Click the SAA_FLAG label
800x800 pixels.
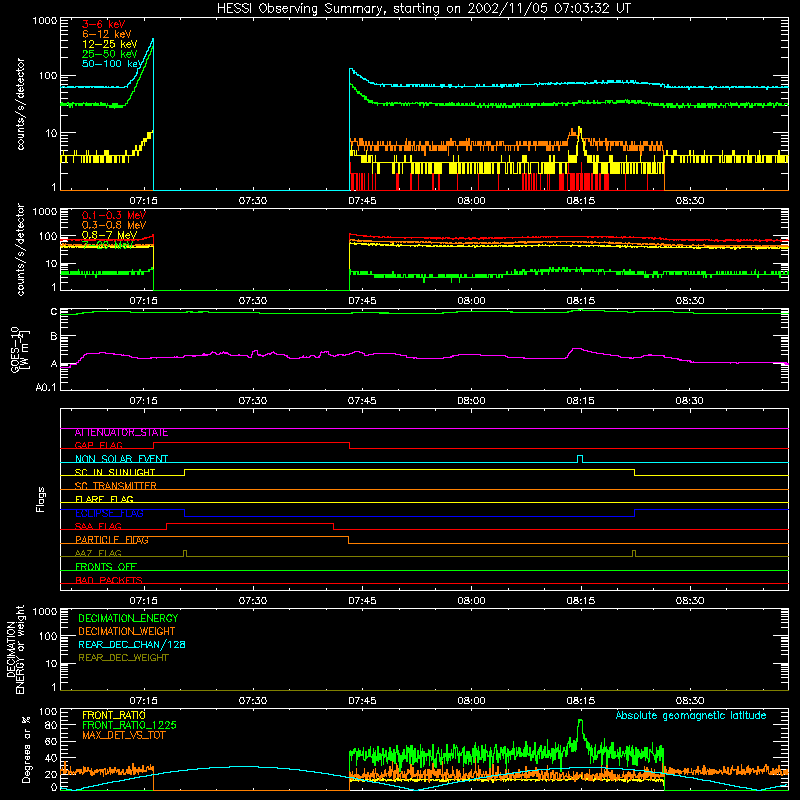coord(98,526)
